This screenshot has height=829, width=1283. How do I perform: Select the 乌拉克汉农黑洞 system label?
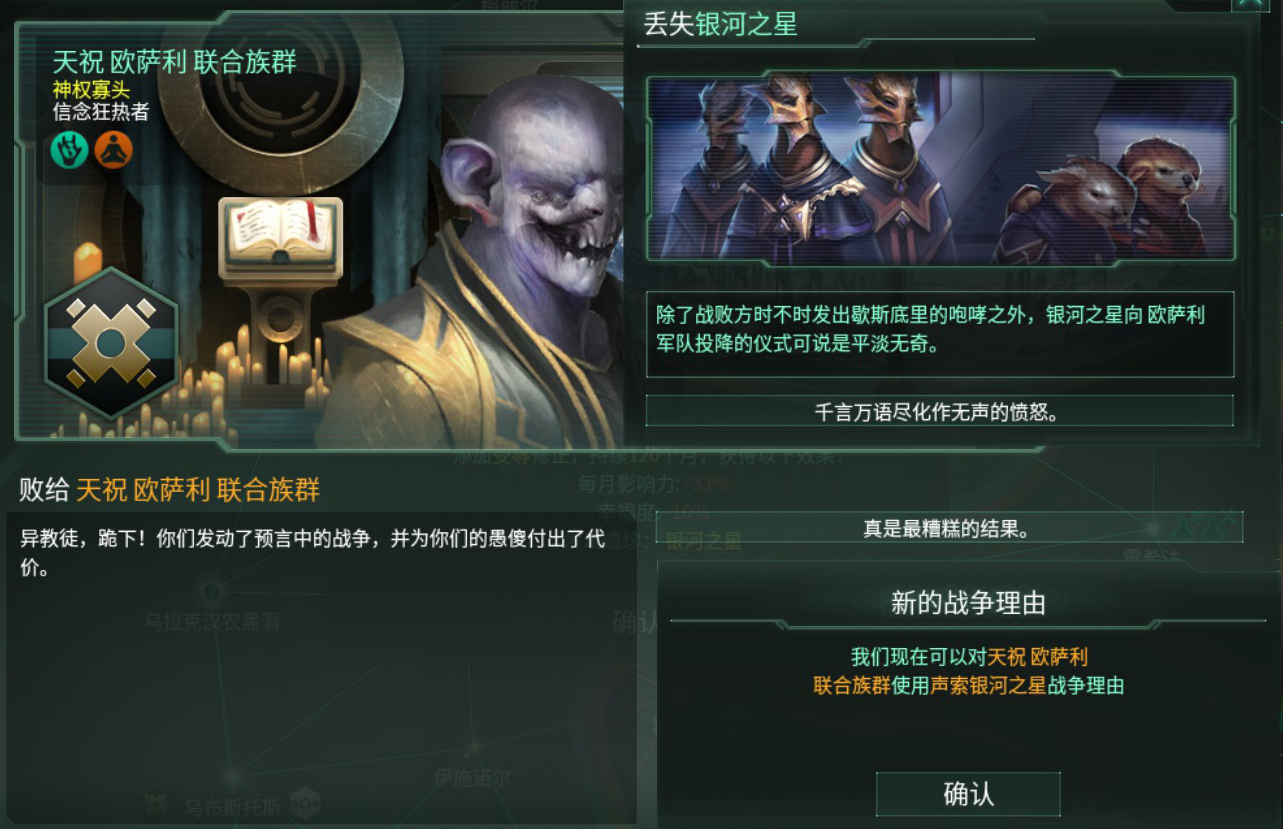(x=211, y=622)
